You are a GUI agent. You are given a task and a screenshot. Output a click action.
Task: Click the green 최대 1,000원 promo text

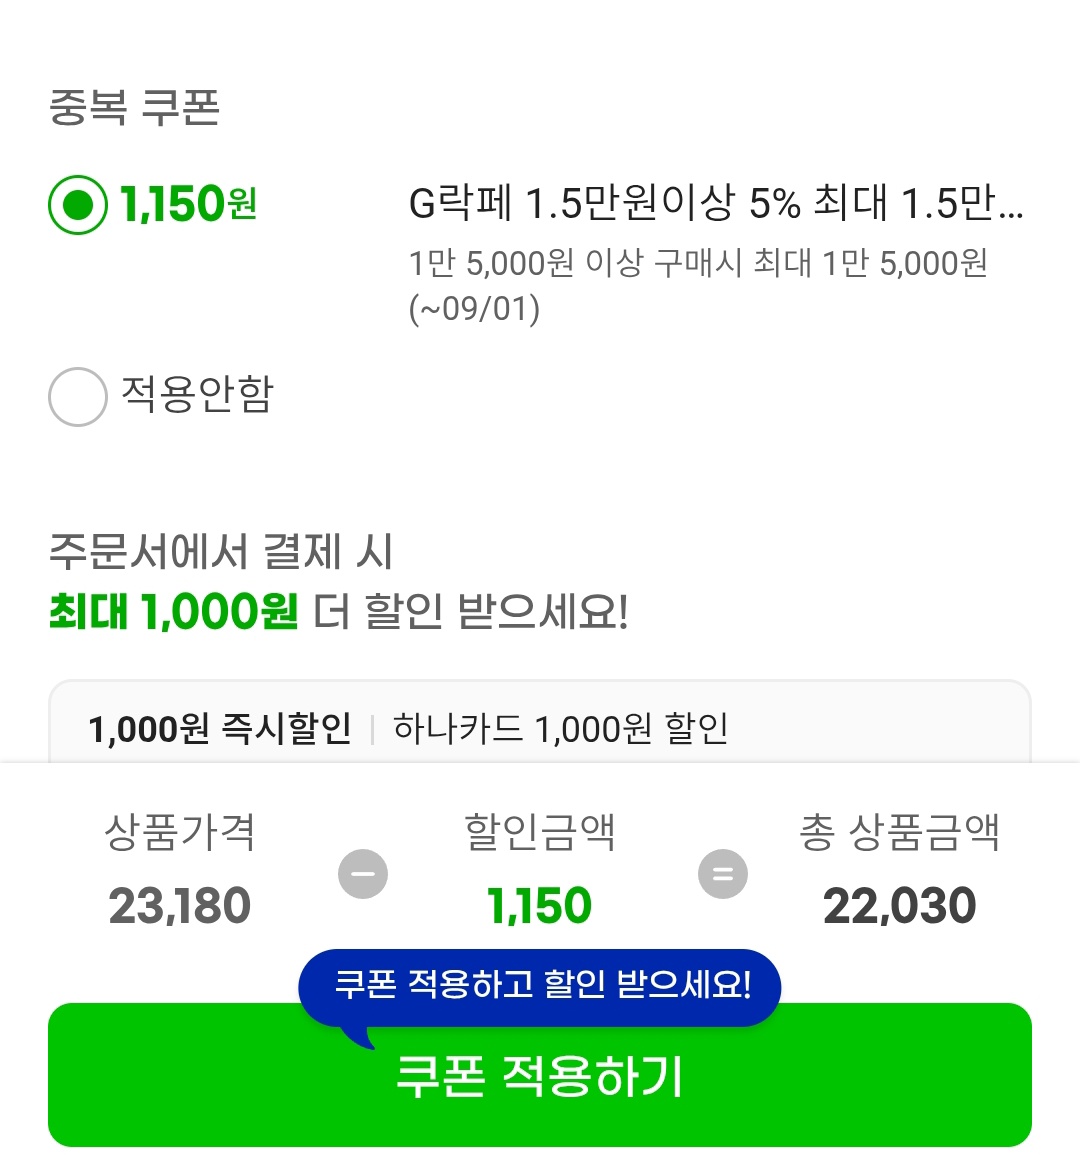[x=173, y=611]
